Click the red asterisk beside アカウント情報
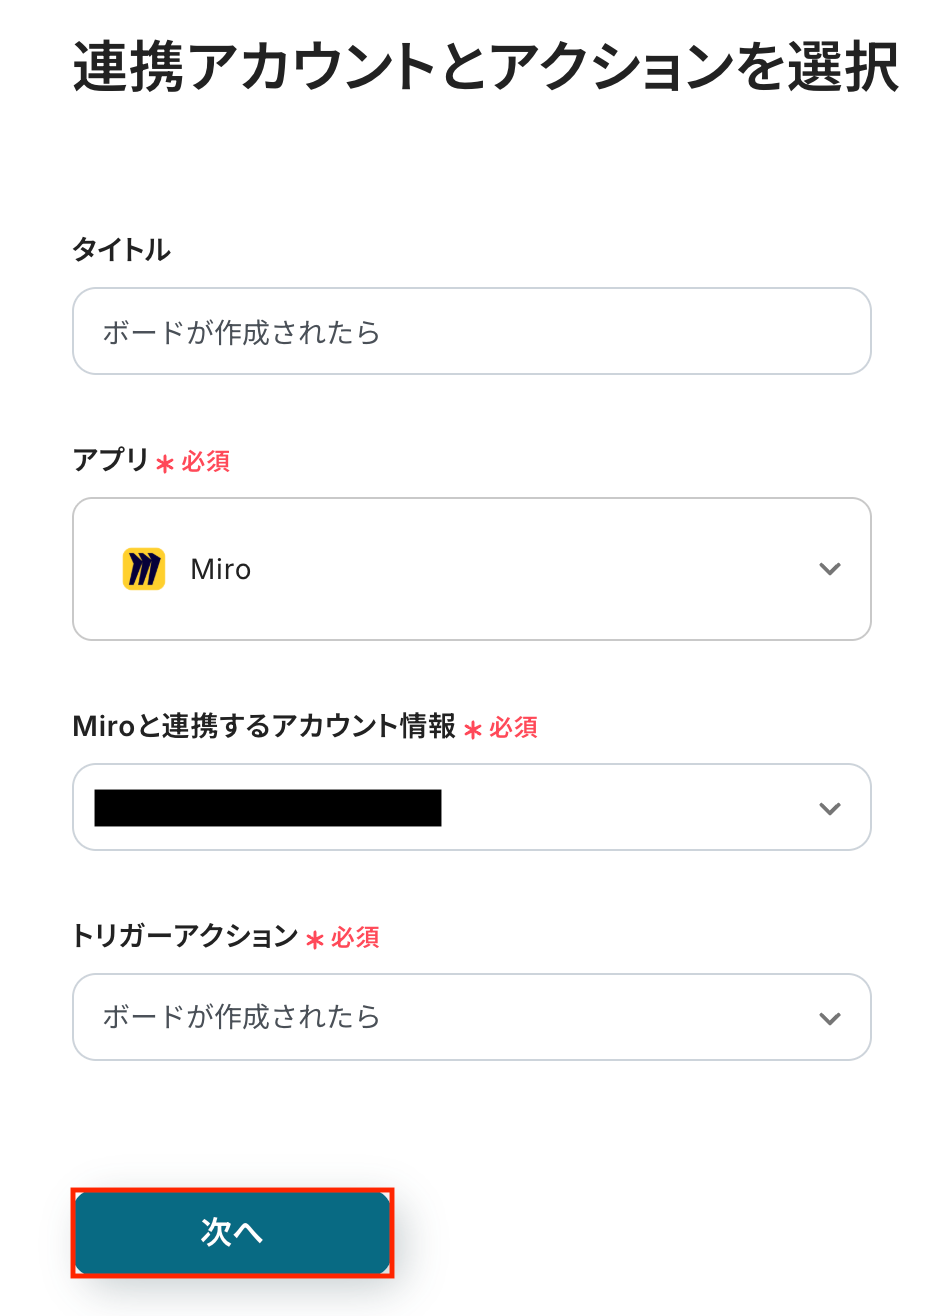Image resolution: width=932 pixels, height=1316 pixels. [473, 730]
